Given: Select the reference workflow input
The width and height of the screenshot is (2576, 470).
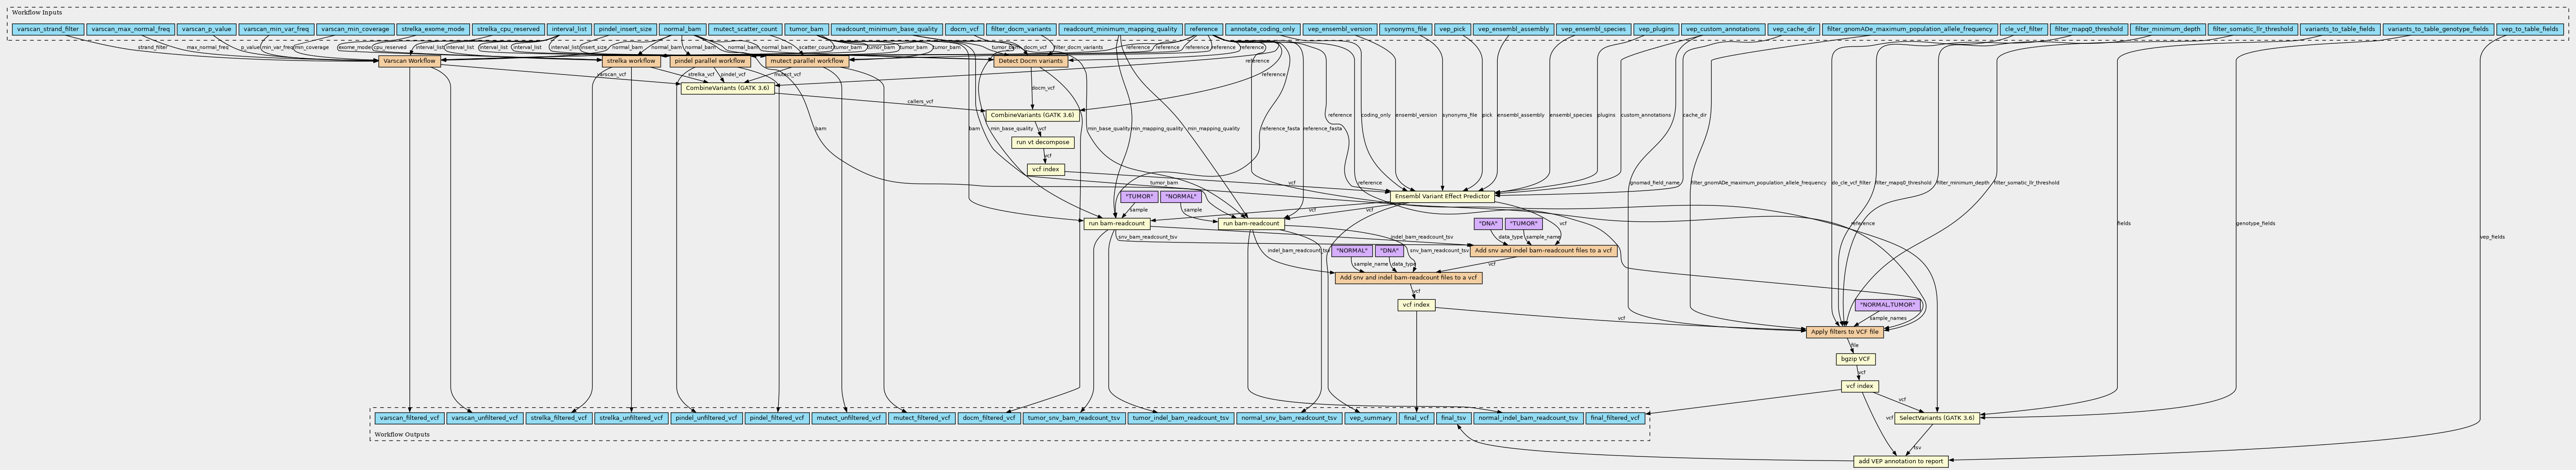Looking at the screenshot, I should point(1203,29).
